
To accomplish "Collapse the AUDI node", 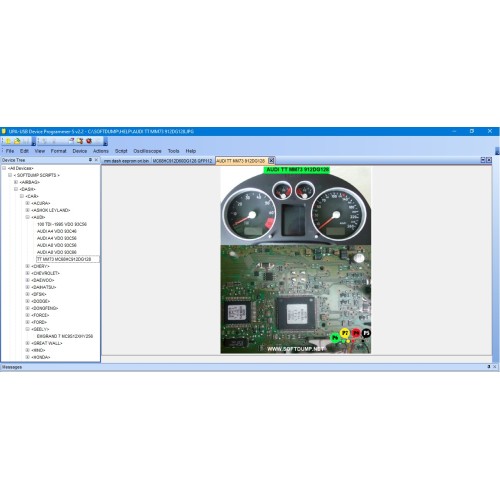I will (28, 217).
